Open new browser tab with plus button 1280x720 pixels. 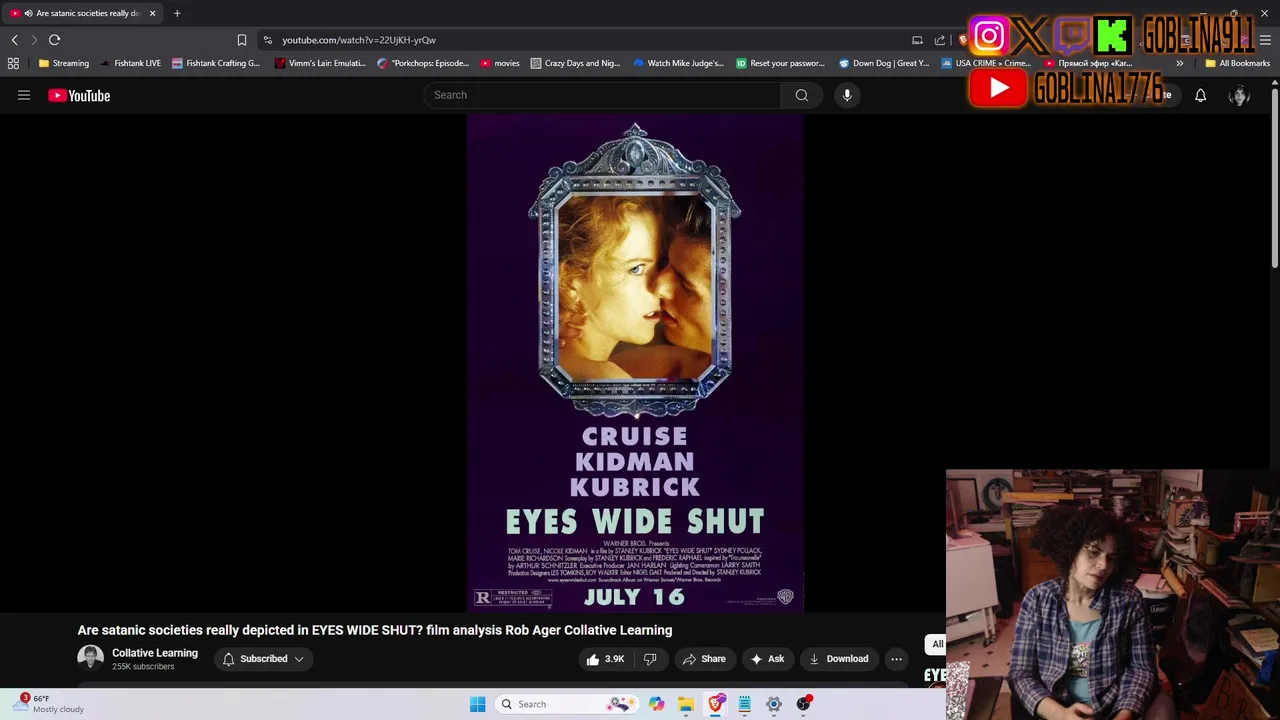tap(177, 13)
